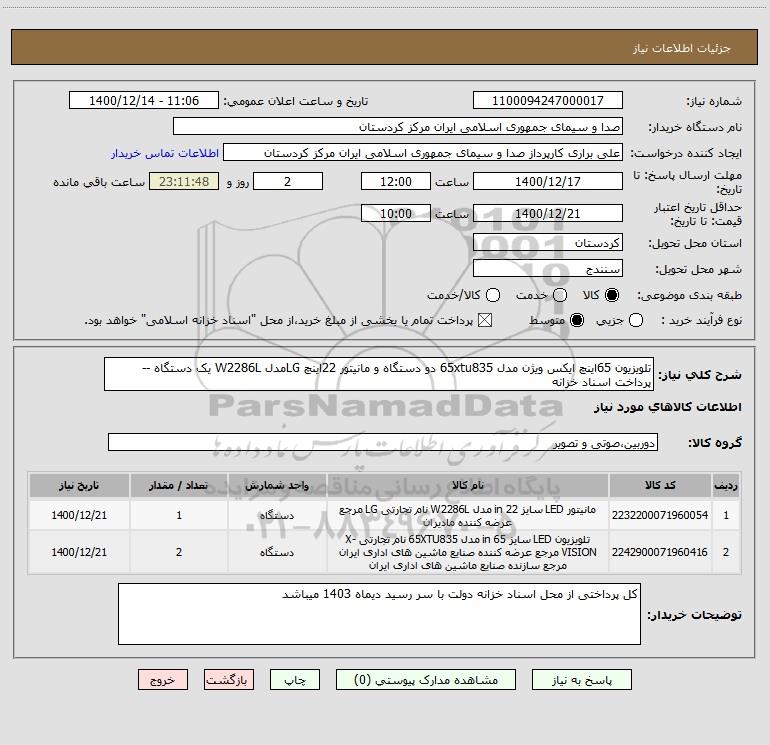770x745 pixels.
Task: Click the جزئیات اطلاعات نیاز header title
Action: pos(681,48)
